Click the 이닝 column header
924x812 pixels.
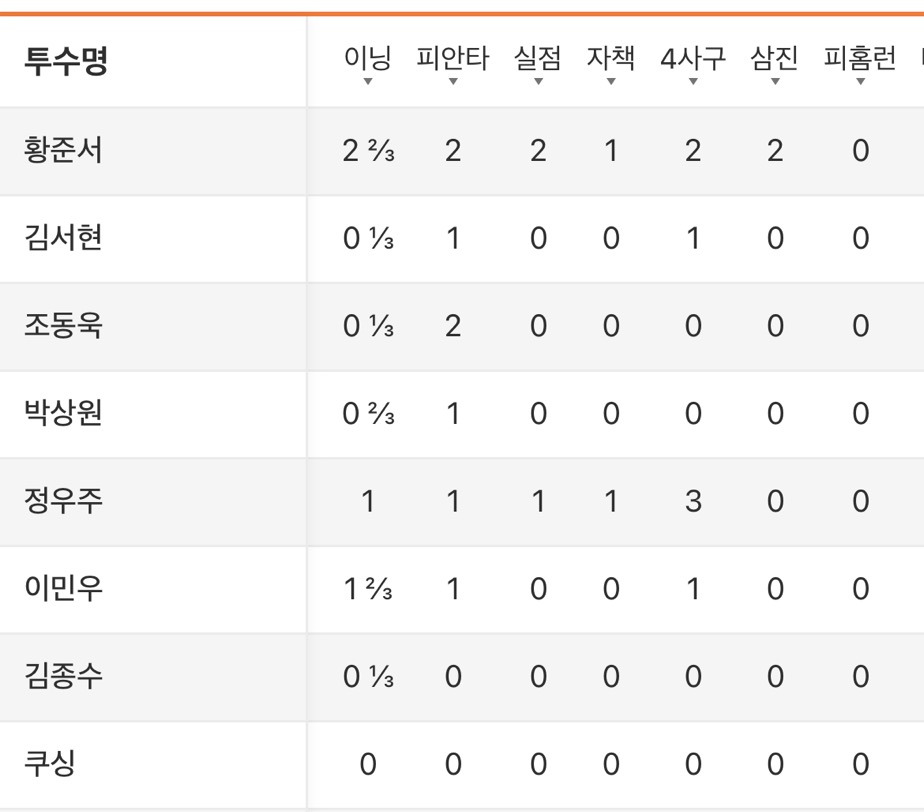(x=368, y=58)
